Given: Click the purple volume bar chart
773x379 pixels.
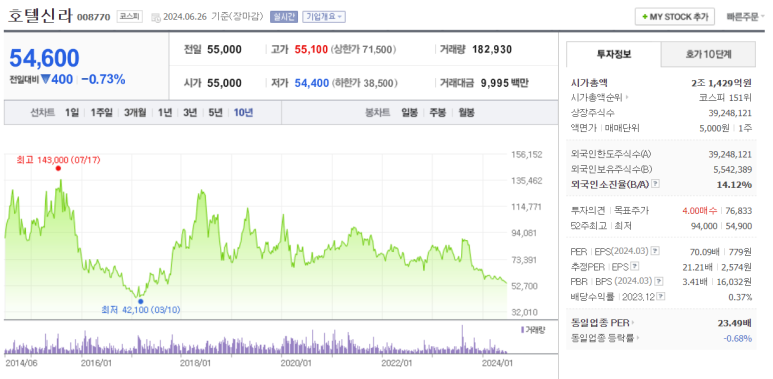Looking at the screenshot, I should pos(256,340).
